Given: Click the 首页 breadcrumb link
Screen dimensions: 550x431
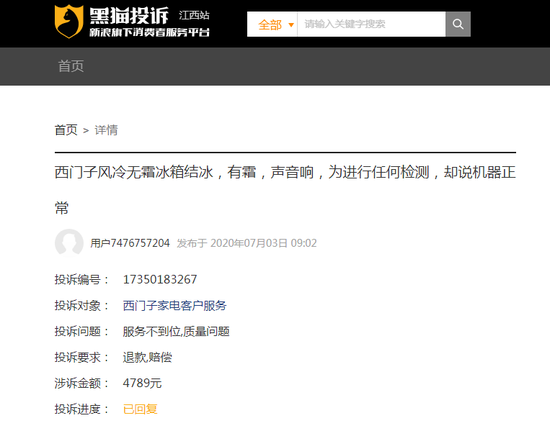Looking at the screenshot, I should pyautogui.click(x=66, y=130).
